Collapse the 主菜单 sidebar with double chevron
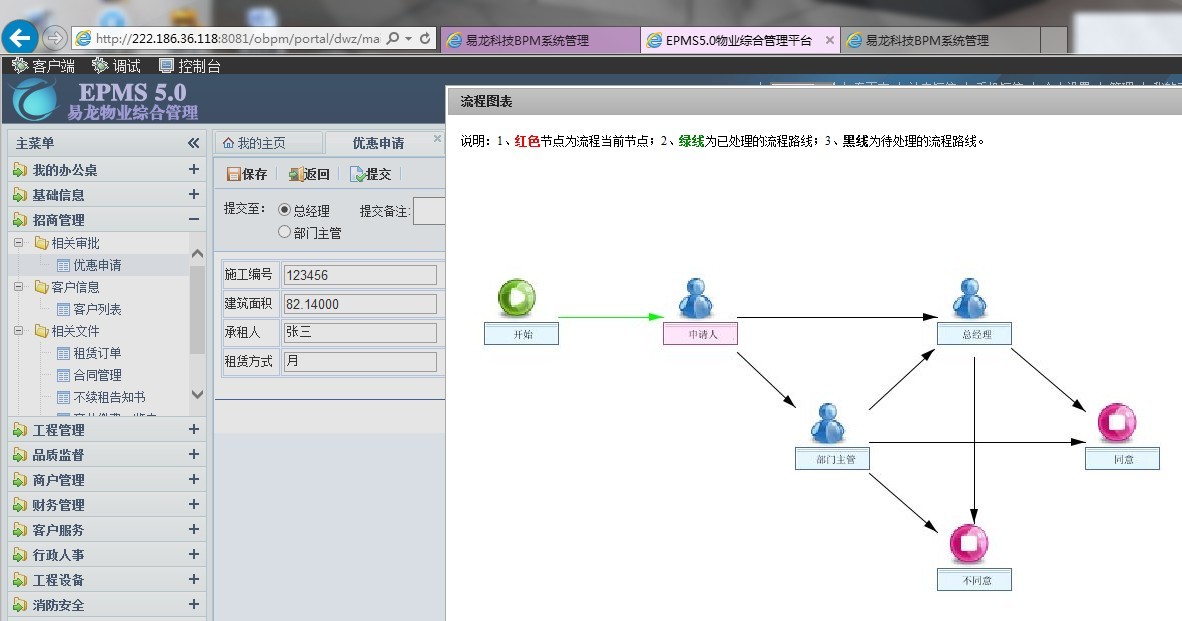 click(194, 142)
